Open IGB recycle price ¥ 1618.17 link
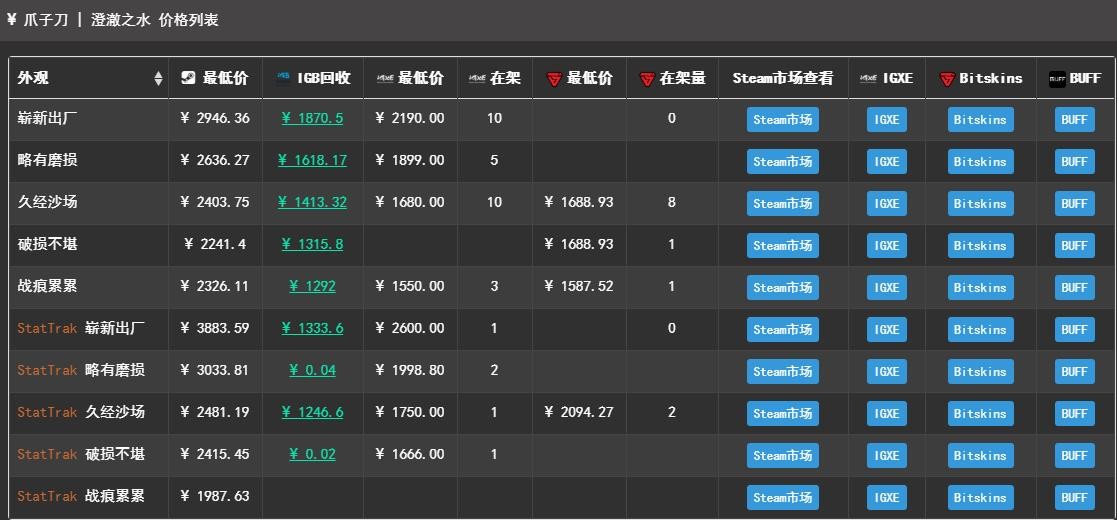 click(x=312, y=160)
